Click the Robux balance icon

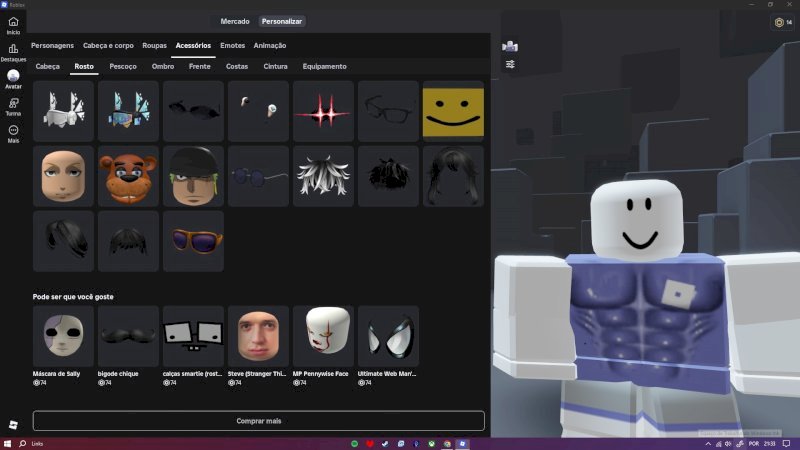click(779, 22)
